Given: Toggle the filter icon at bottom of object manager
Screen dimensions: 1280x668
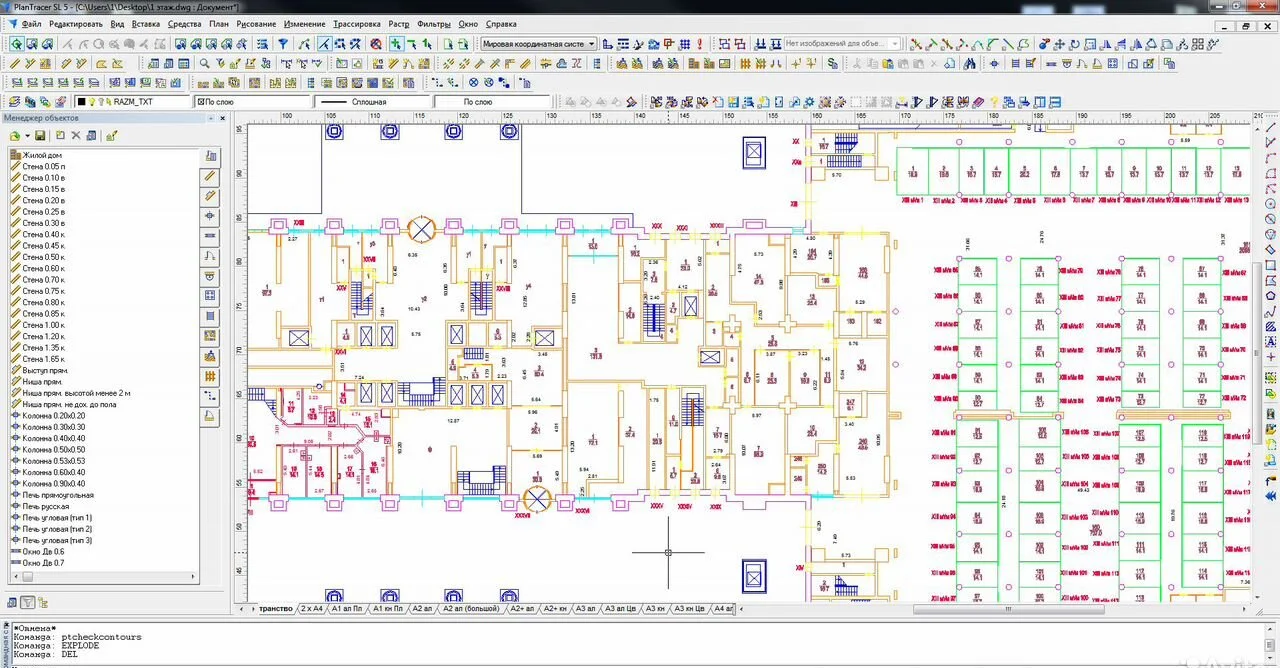Looking at the screenshot, I should (28, 602).
